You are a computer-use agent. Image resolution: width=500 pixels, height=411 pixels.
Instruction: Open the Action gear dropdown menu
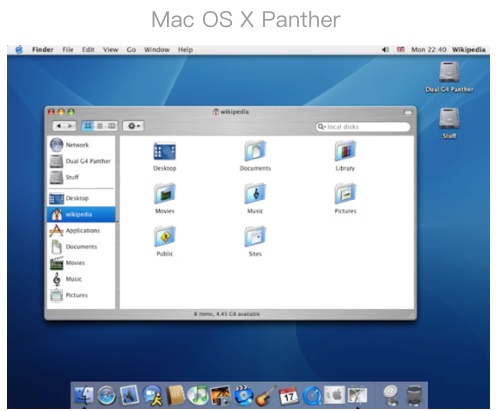click(x=134, y=126)
